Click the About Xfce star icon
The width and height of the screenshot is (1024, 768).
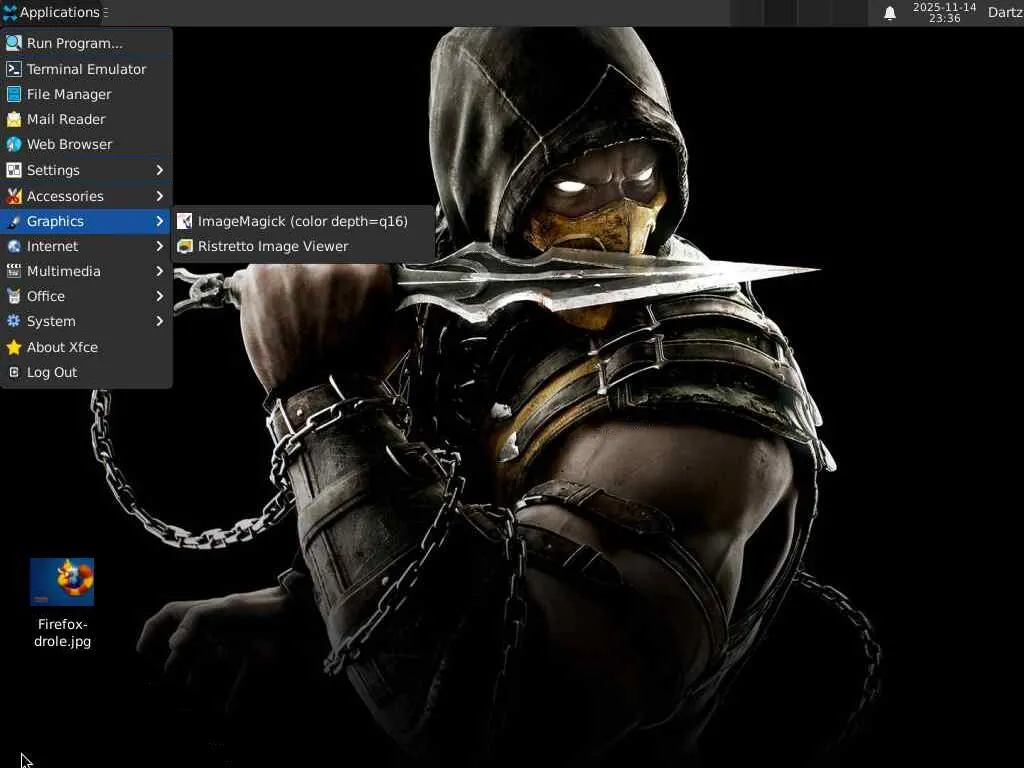[14, 347]
